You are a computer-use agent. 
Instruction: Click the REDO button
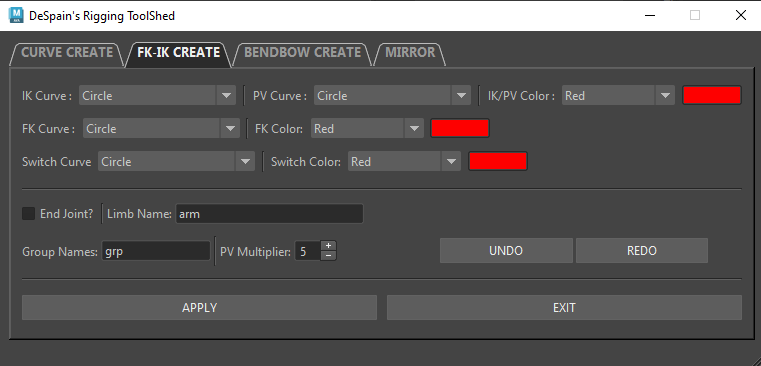coord(642,250)
